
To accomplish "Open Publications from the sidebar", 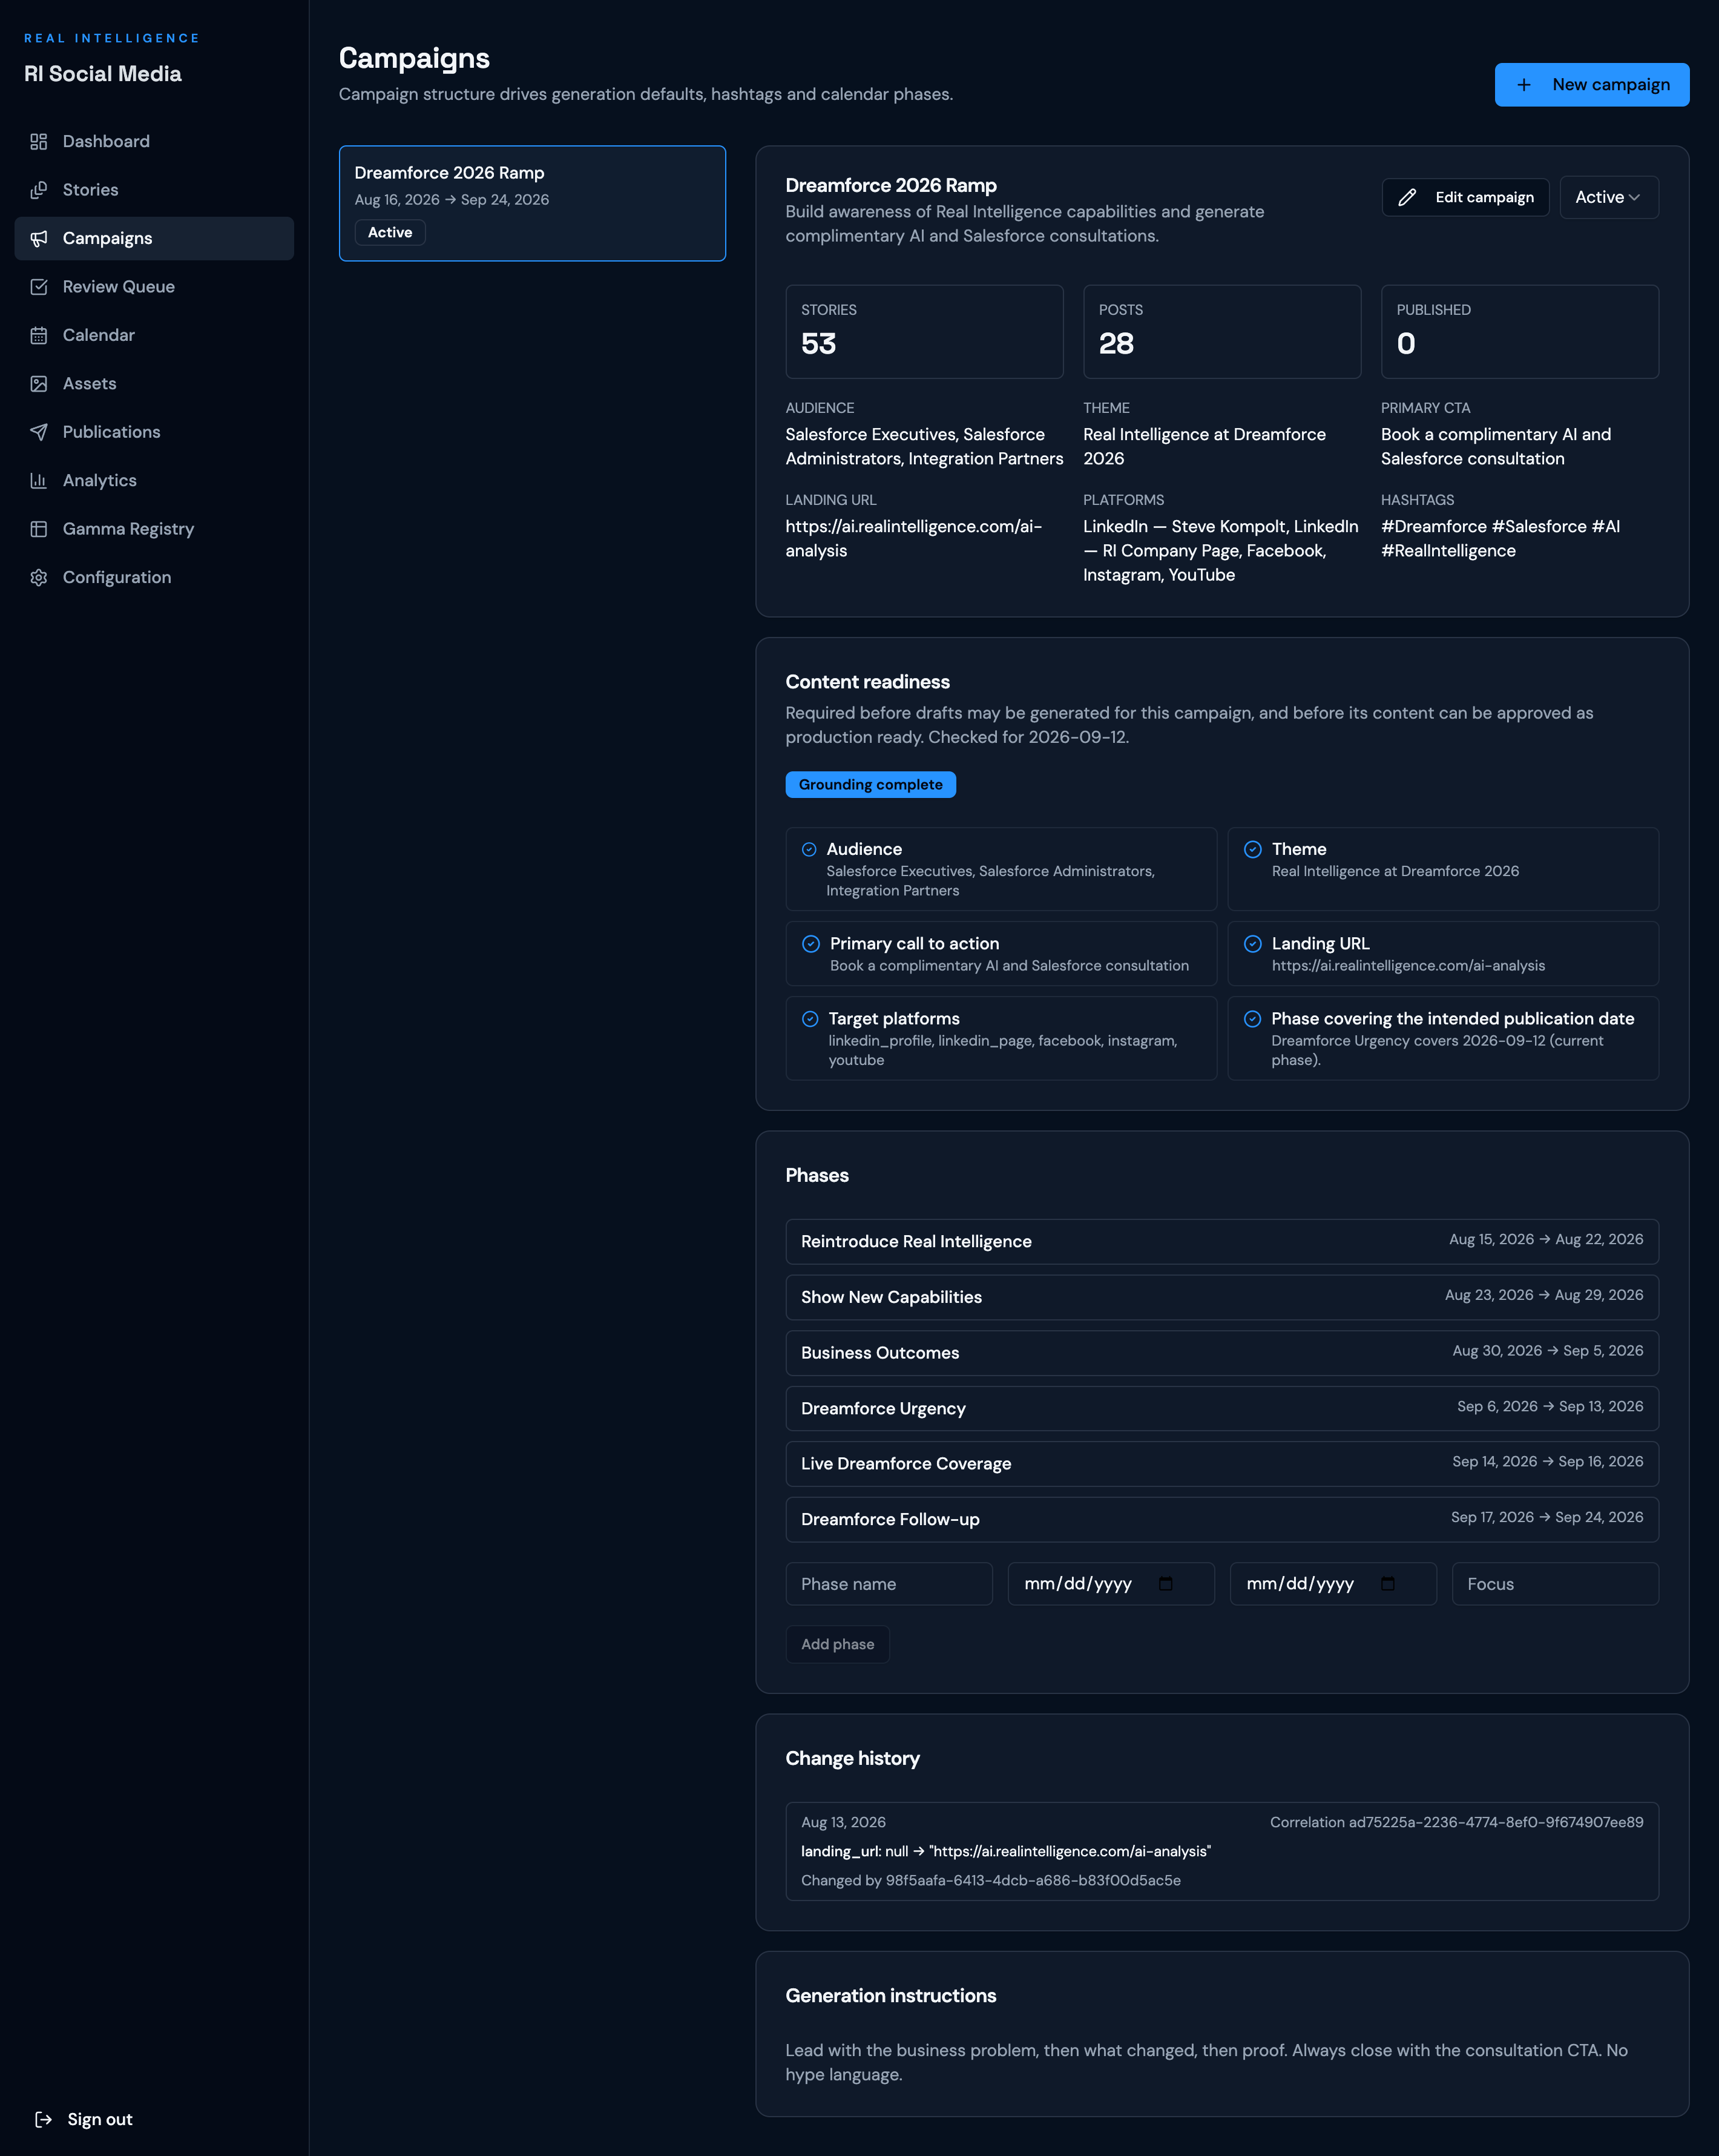I will 154,432.
